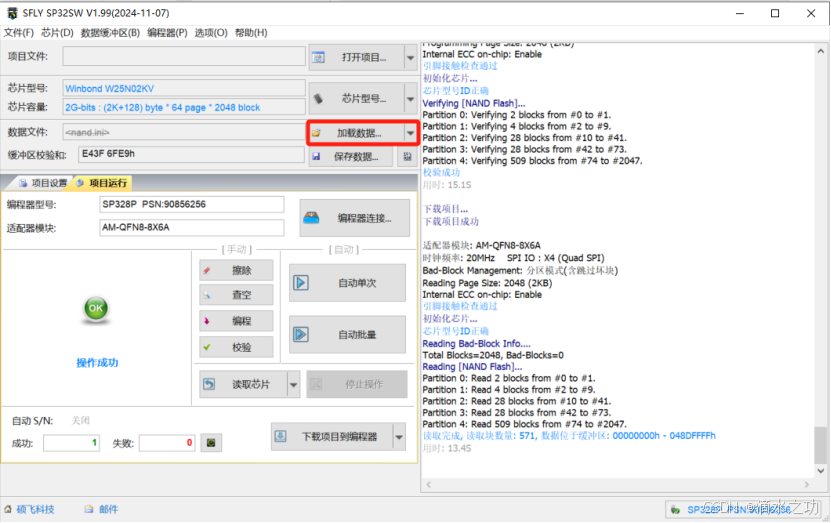
Task: Expand the 打开项目 dropdown arrow
Action: [x=411, y=57]
